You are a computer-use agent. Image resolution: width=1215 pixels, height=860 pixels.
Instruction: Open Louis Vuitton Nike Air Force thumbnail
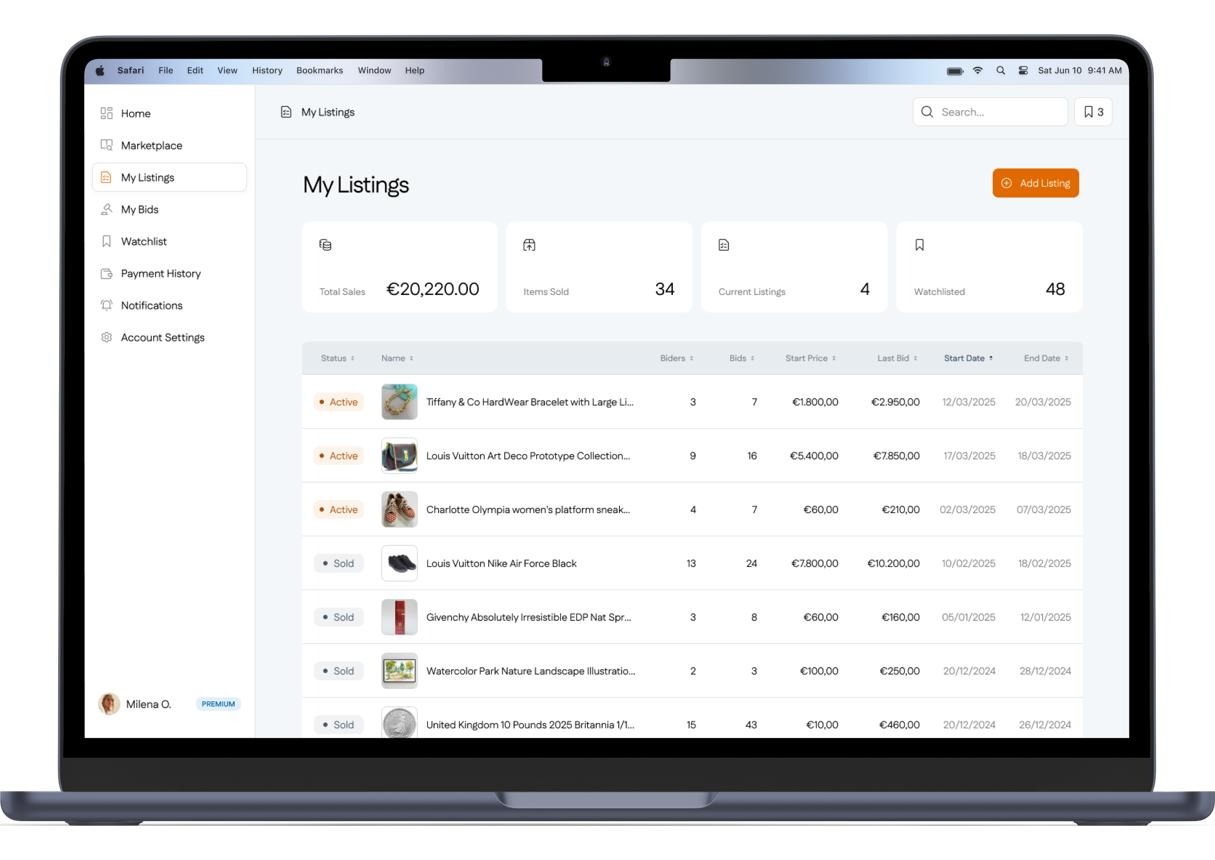399,563
